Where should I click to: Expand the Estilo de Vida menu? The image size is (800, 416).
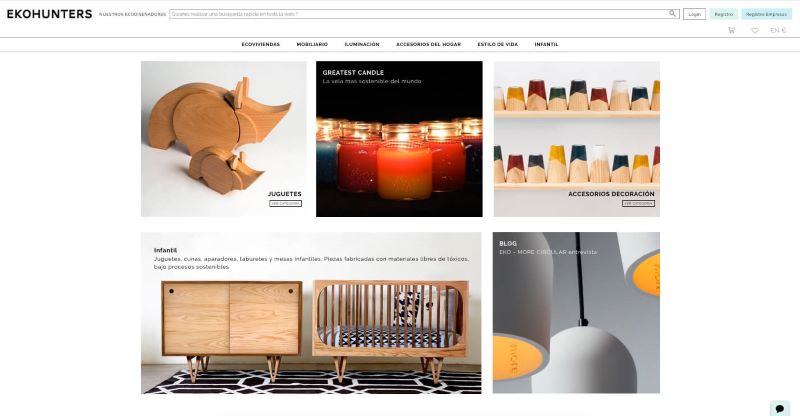[497, 44]
